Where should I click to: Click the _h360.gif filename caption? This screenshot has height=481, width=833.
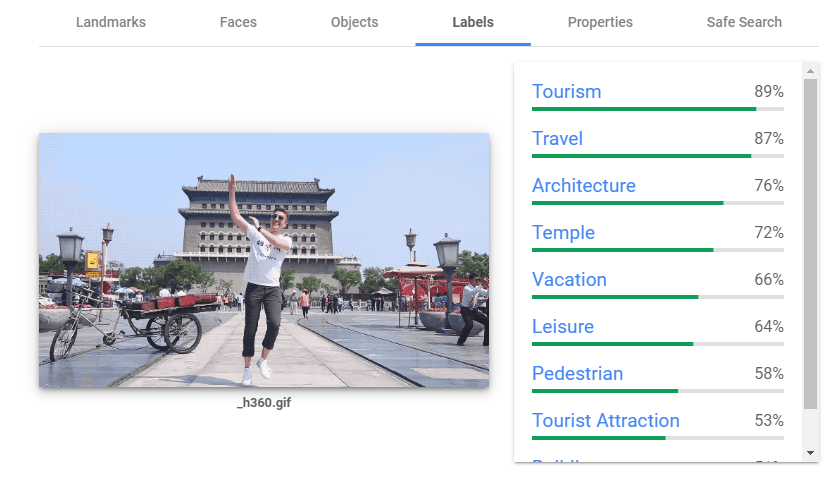(x=264, y=403)
